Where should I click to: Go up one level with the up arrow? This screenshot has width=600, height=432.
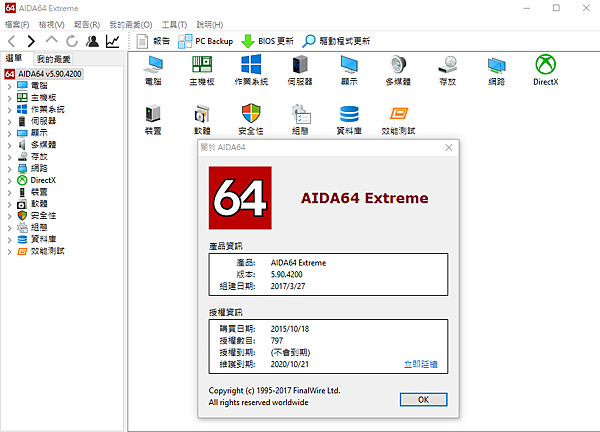(52, 40)
